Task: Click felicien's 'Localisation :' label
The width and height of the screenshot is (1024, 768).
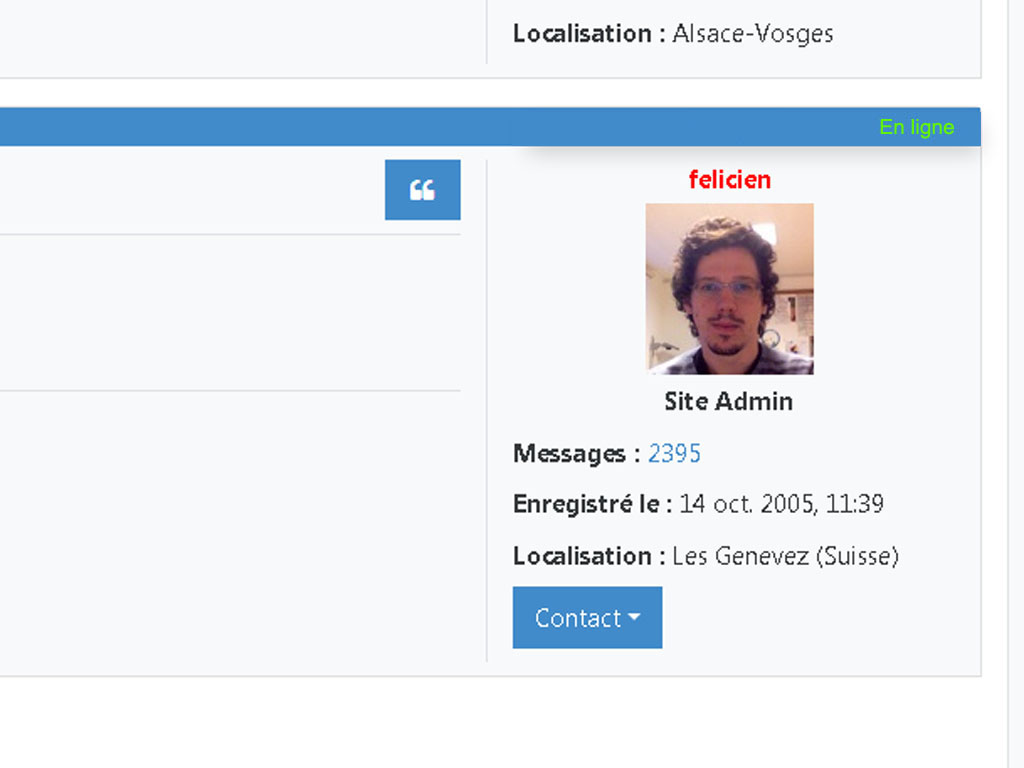Action: [589, 556]
